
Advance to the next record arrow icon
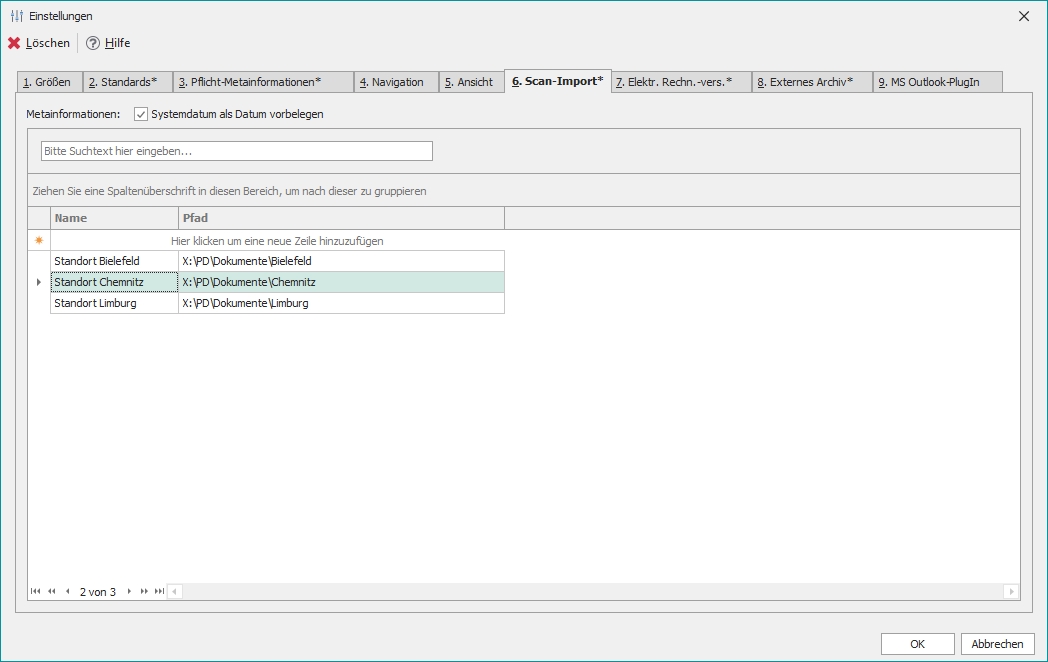[130, 591]
